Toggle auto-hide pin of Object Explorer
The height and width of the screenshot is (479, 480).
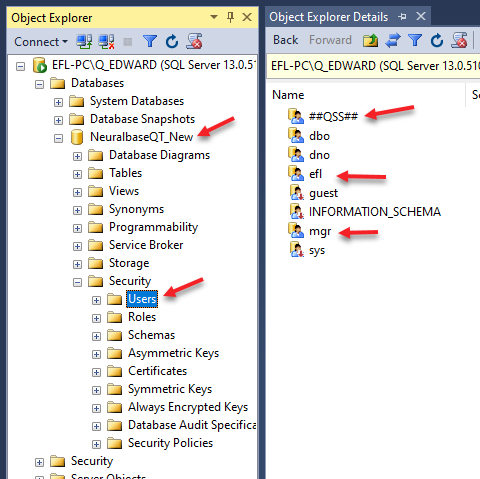point(230,17)
